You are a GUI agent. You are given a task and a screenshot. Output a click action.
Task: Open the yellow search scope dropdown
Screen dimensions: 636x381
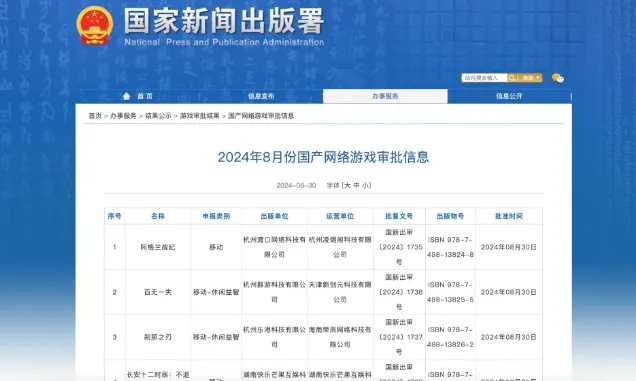pyautogui.click(x=530, y=77)
